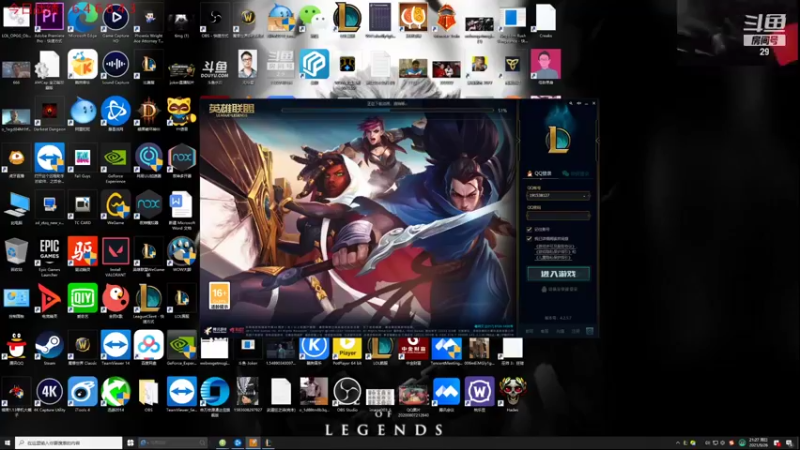
Task: Open the Darkest Dungeon shortcut
Action: coord(49,111)
